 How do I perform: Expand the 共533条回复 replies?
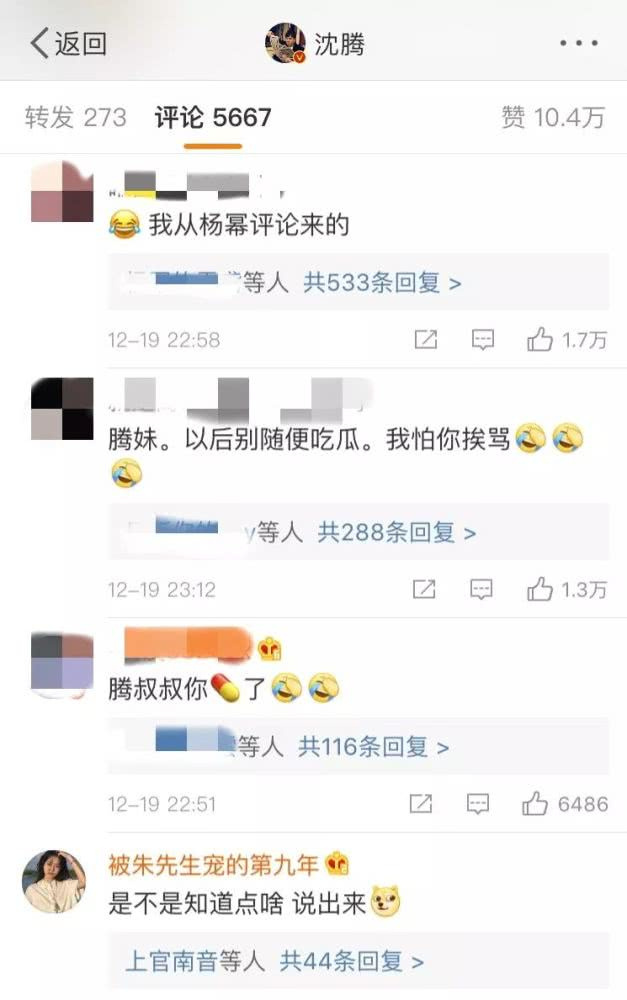point(381,283)
